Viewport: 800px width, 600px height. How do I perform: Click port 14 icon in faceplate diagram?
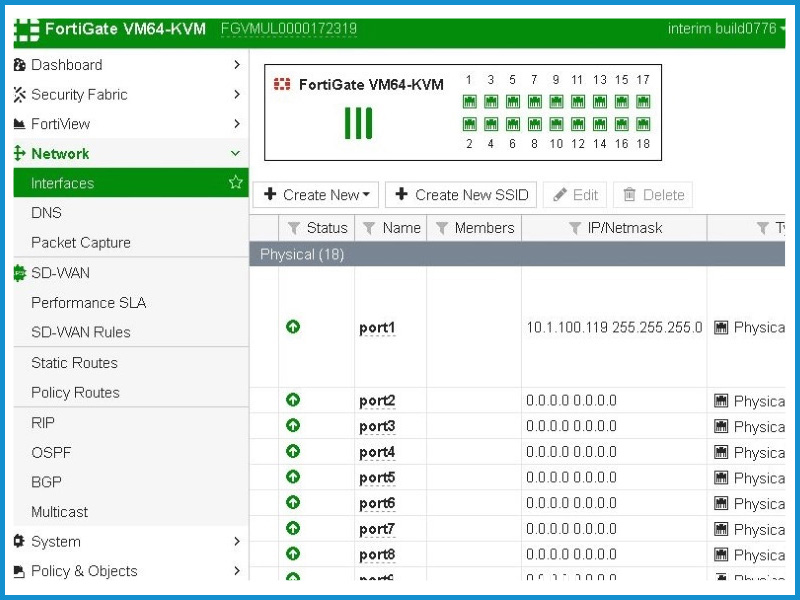tap(599, 123)
